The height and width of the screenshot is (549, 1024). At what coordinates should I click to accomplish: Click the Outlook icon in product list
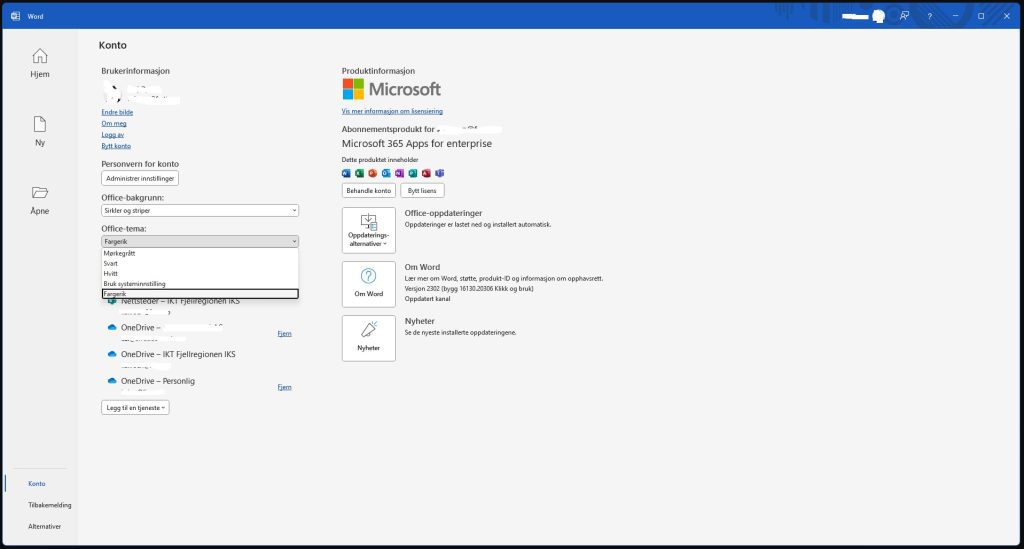pos(386,173)
